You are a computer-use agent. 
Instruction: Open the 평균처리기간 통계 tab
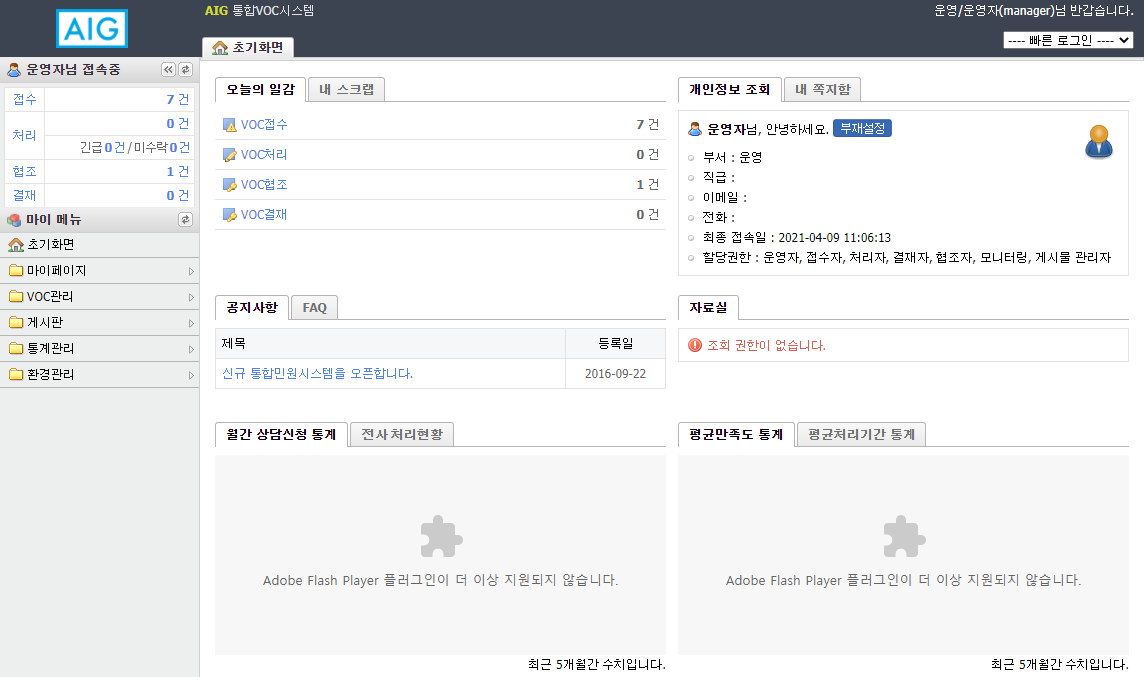click(861, 434)
